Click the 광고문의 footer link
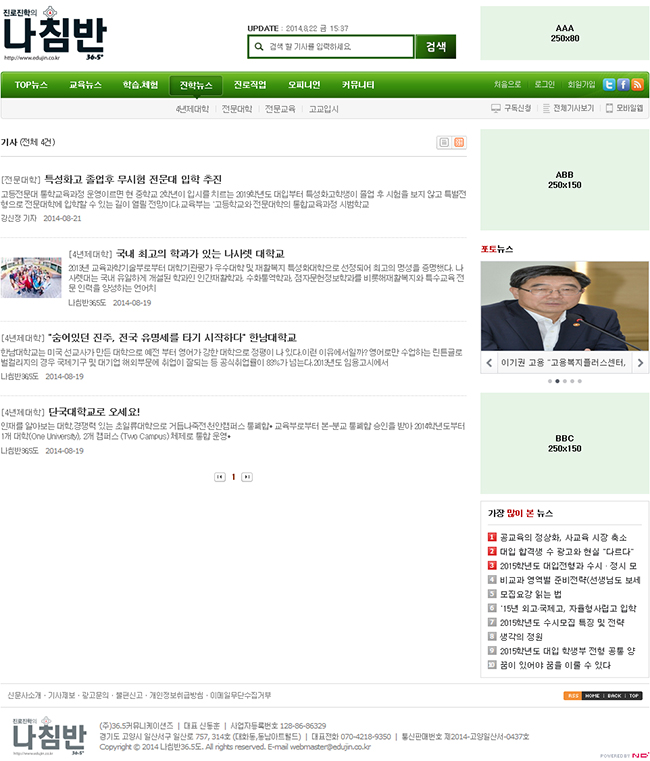This screenshot has width=650, height=761. pyautogui.click(x=95, y=695)
